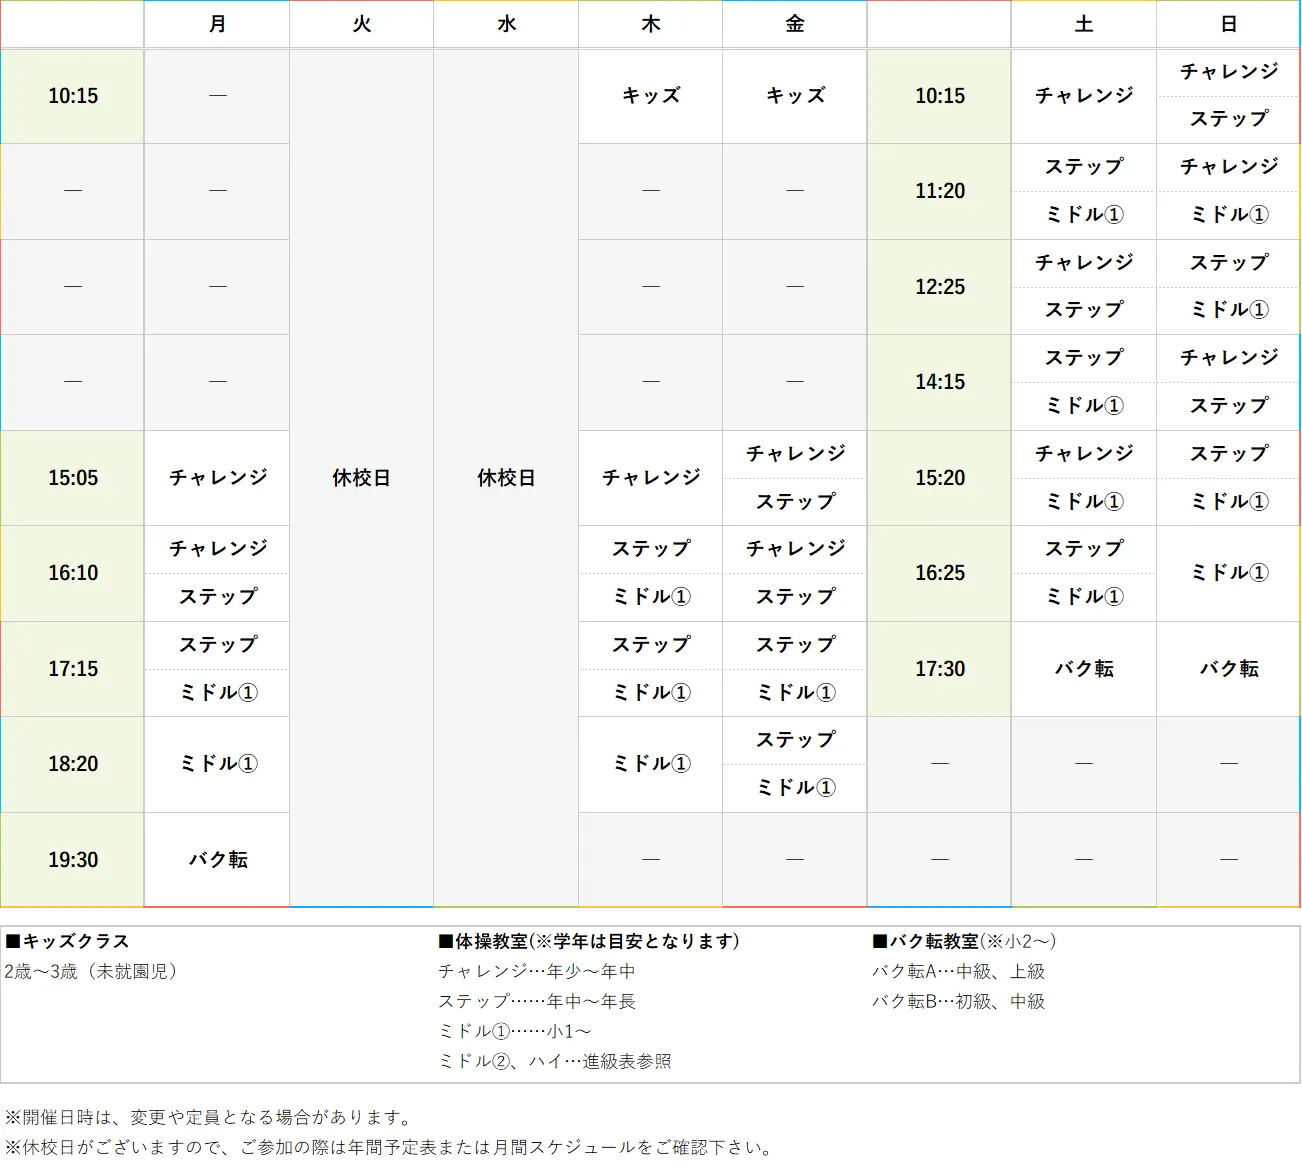Click the ■体操教室 legend heading
1302x1164 pixels.
(x=584, y=941)
